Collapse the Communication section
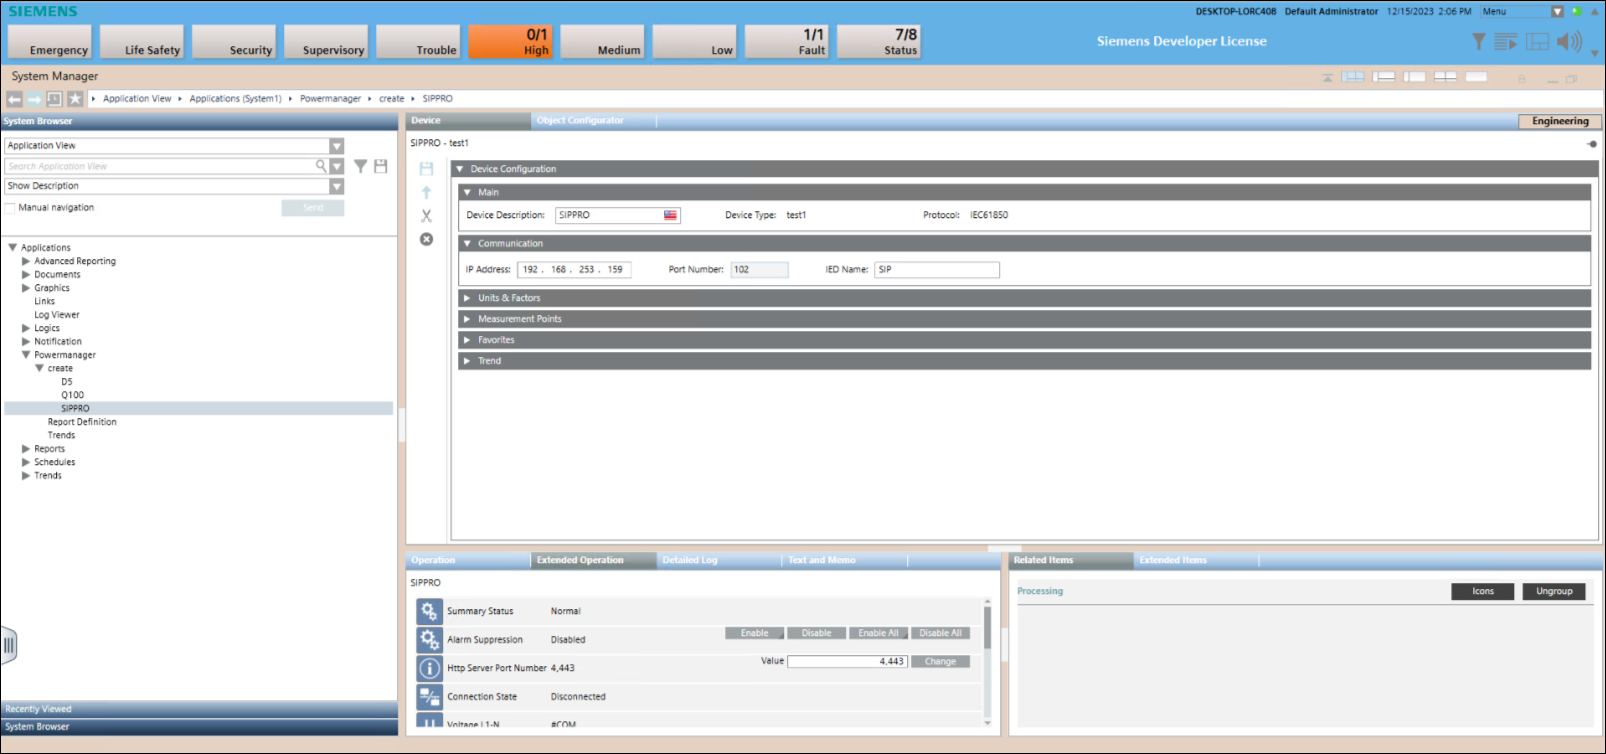 (467, 244)
